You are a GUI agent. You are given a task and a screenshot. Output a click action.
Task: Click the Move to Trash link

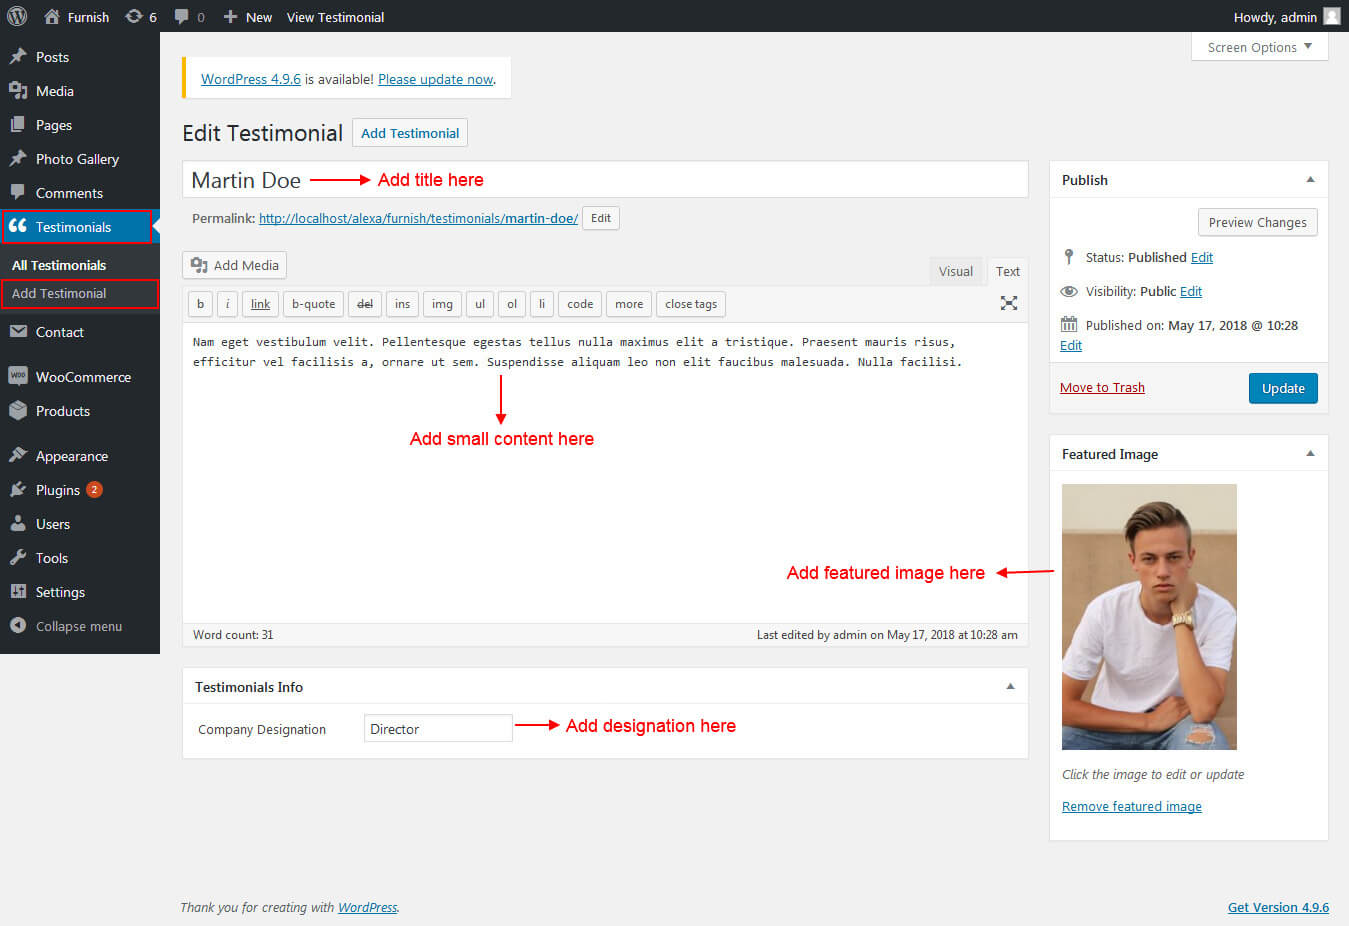1102,388
